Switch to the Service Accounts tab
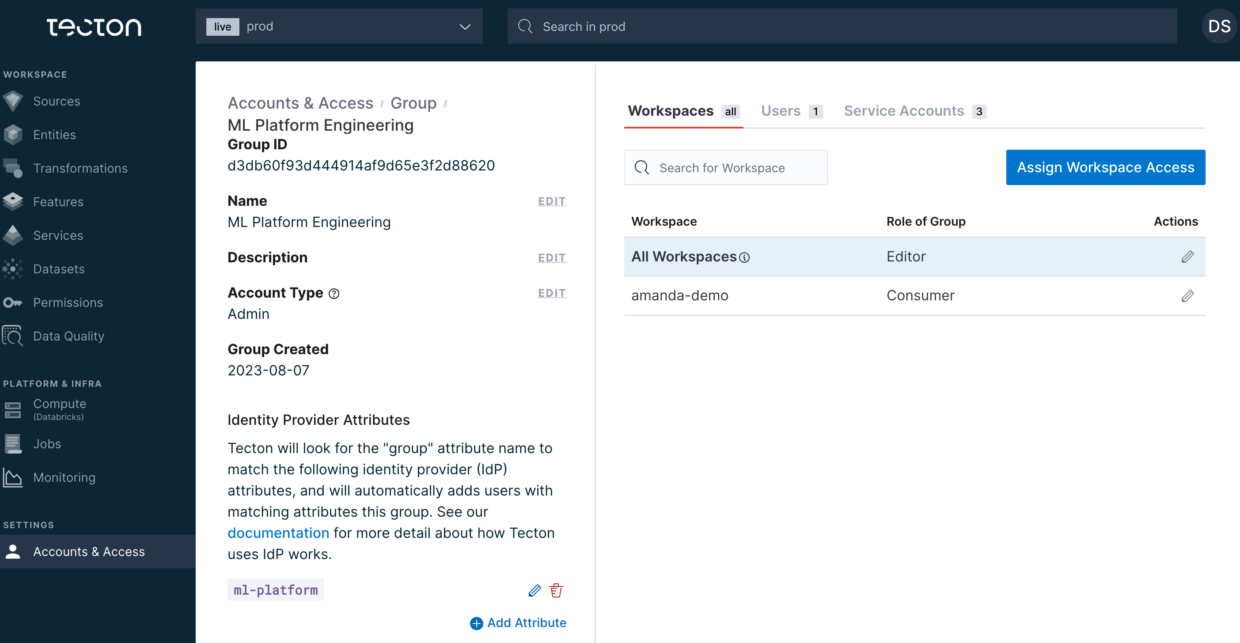Viewport: 1240px width, 643px height. tap(904, 111)
